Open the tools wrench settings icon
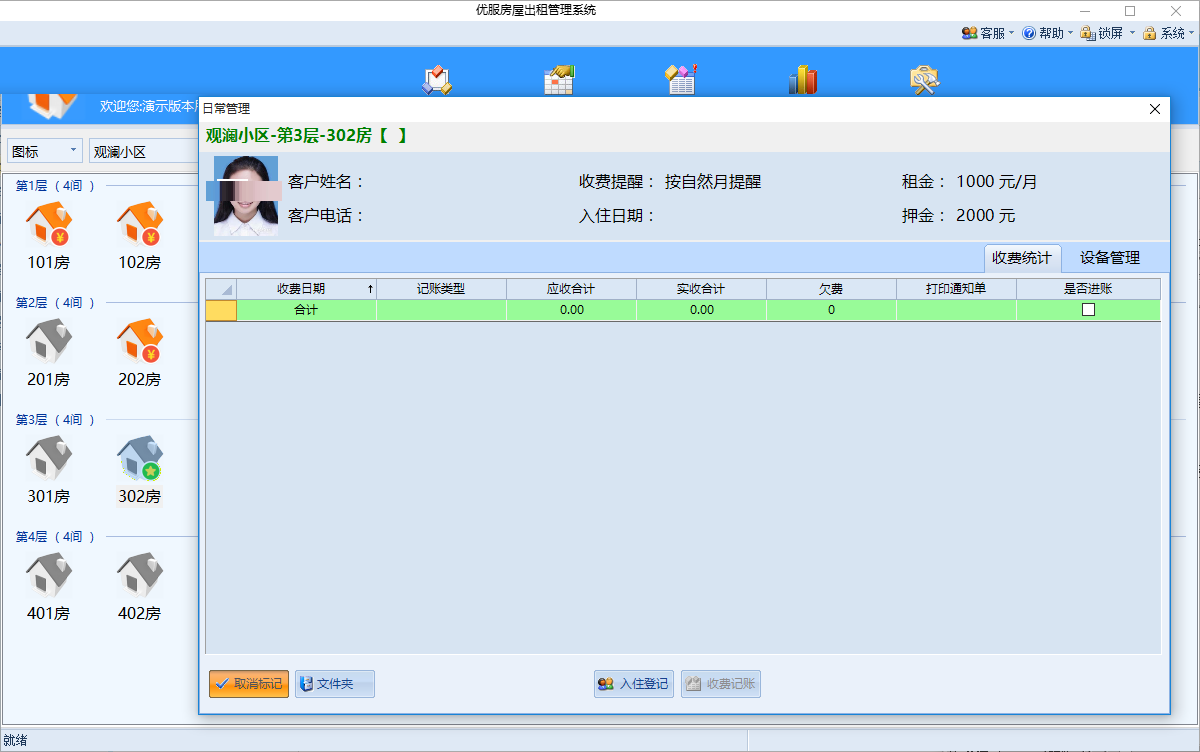The height and width of the screenshot is (752, 1200). click(x=925, y=80)
